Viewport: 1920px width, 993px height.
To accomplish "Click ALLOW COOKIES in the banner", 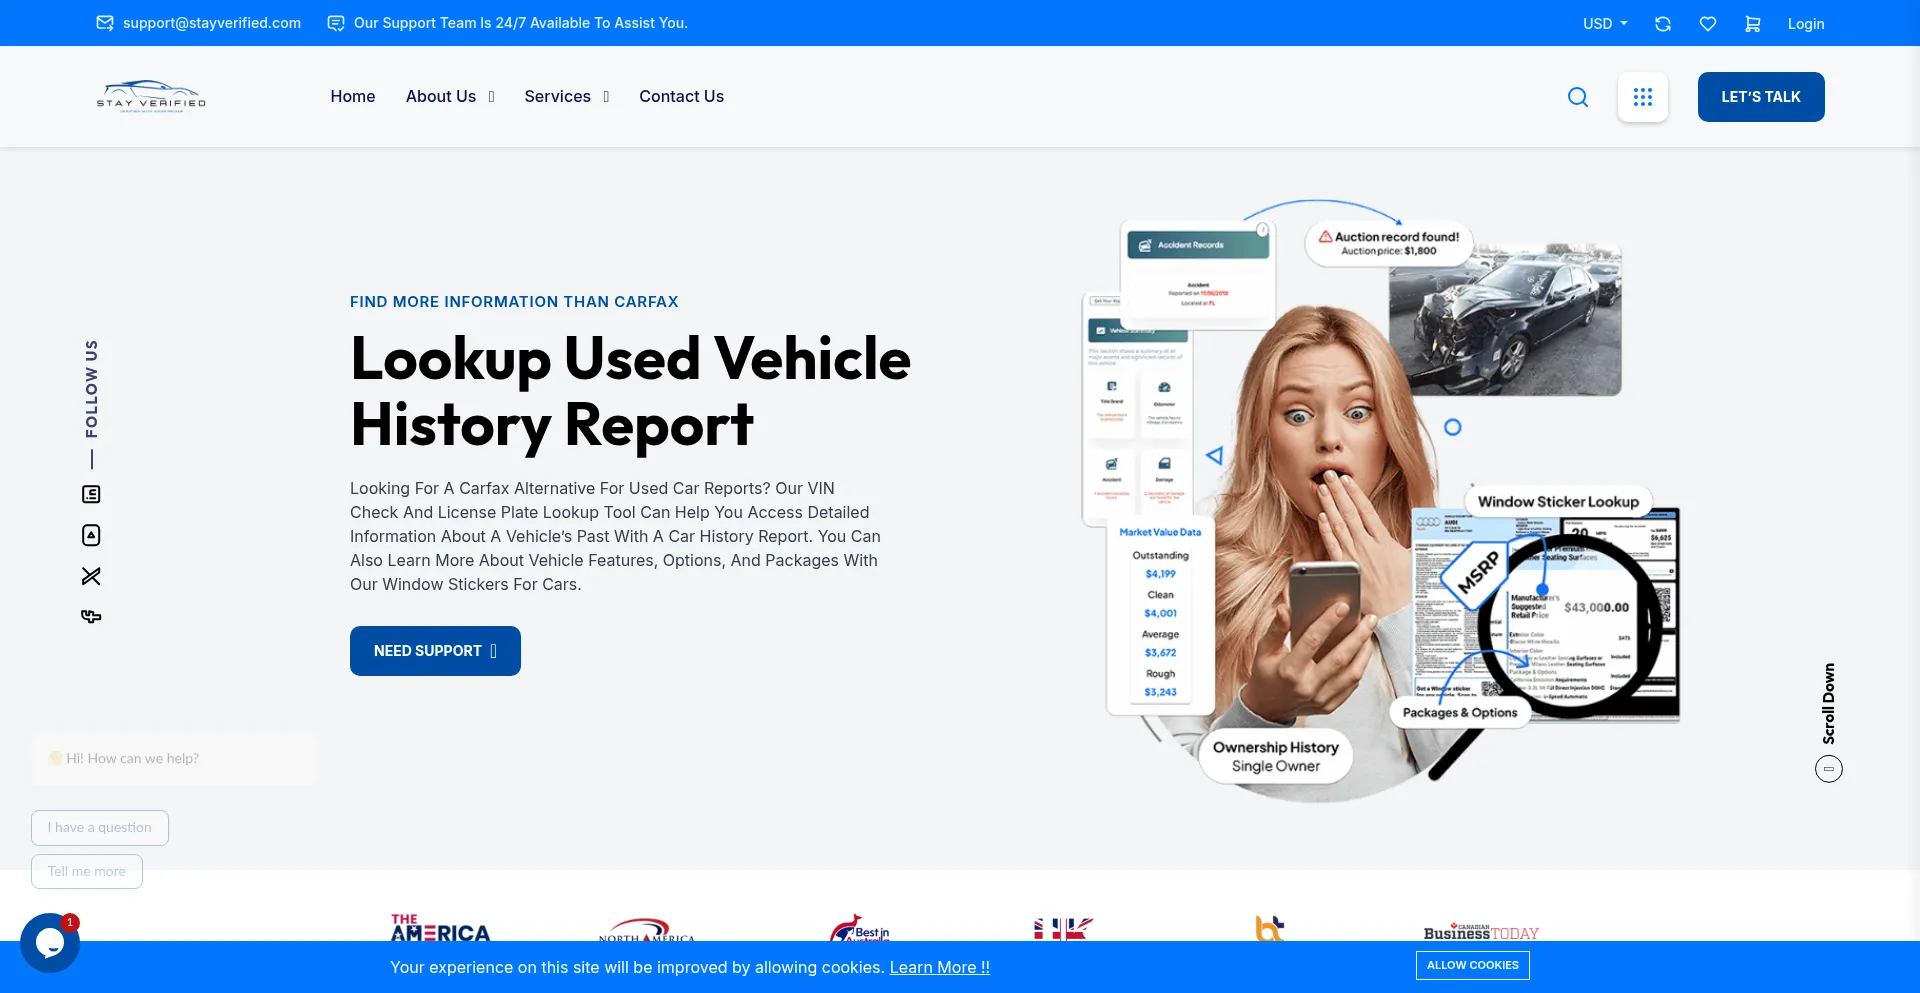I will coord(1472,965).
